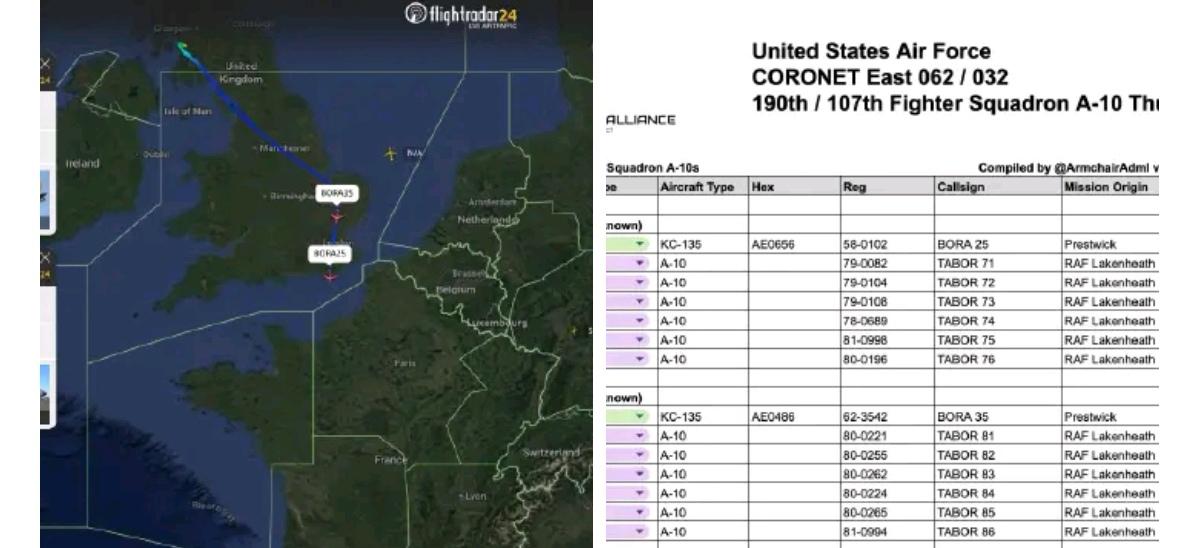Select the registration cell 58-0102

(886, 244)
